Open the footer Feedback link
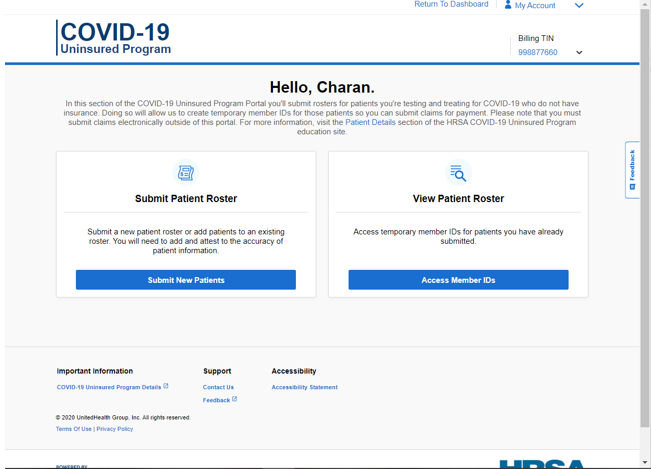Viewport: 651px width, 469px height. [x=216, y=400]
